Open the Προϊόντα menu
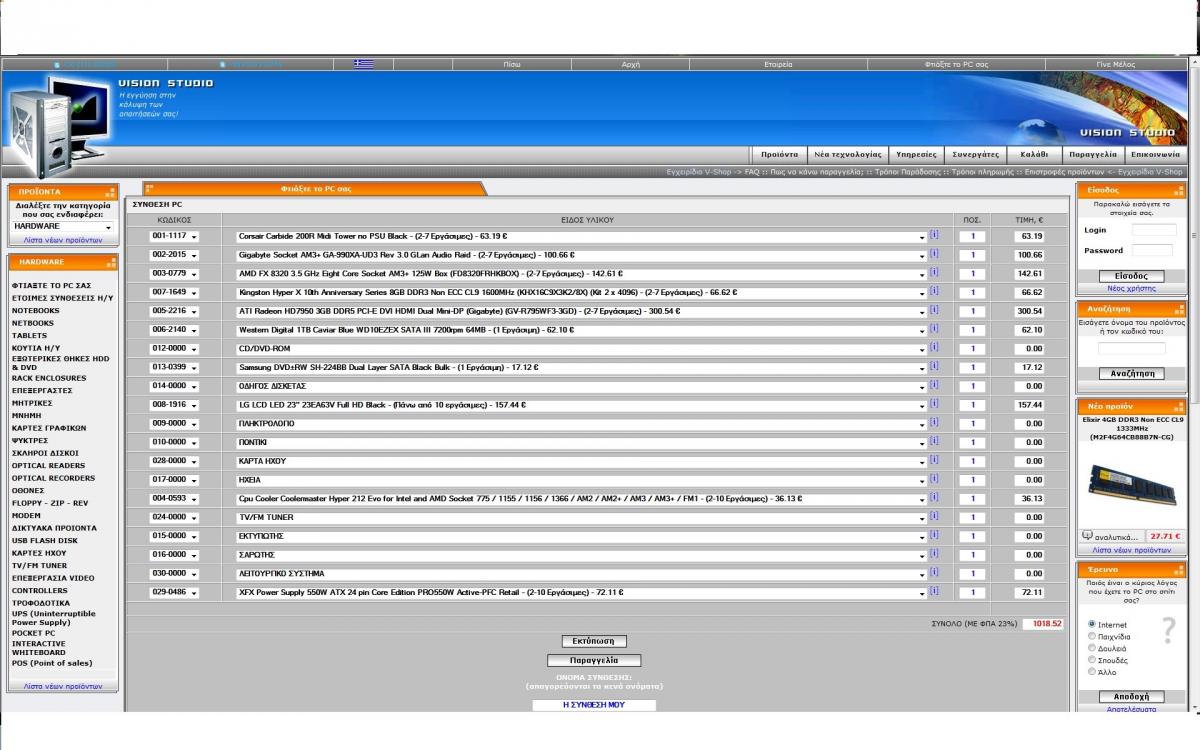 pos(779,155)
